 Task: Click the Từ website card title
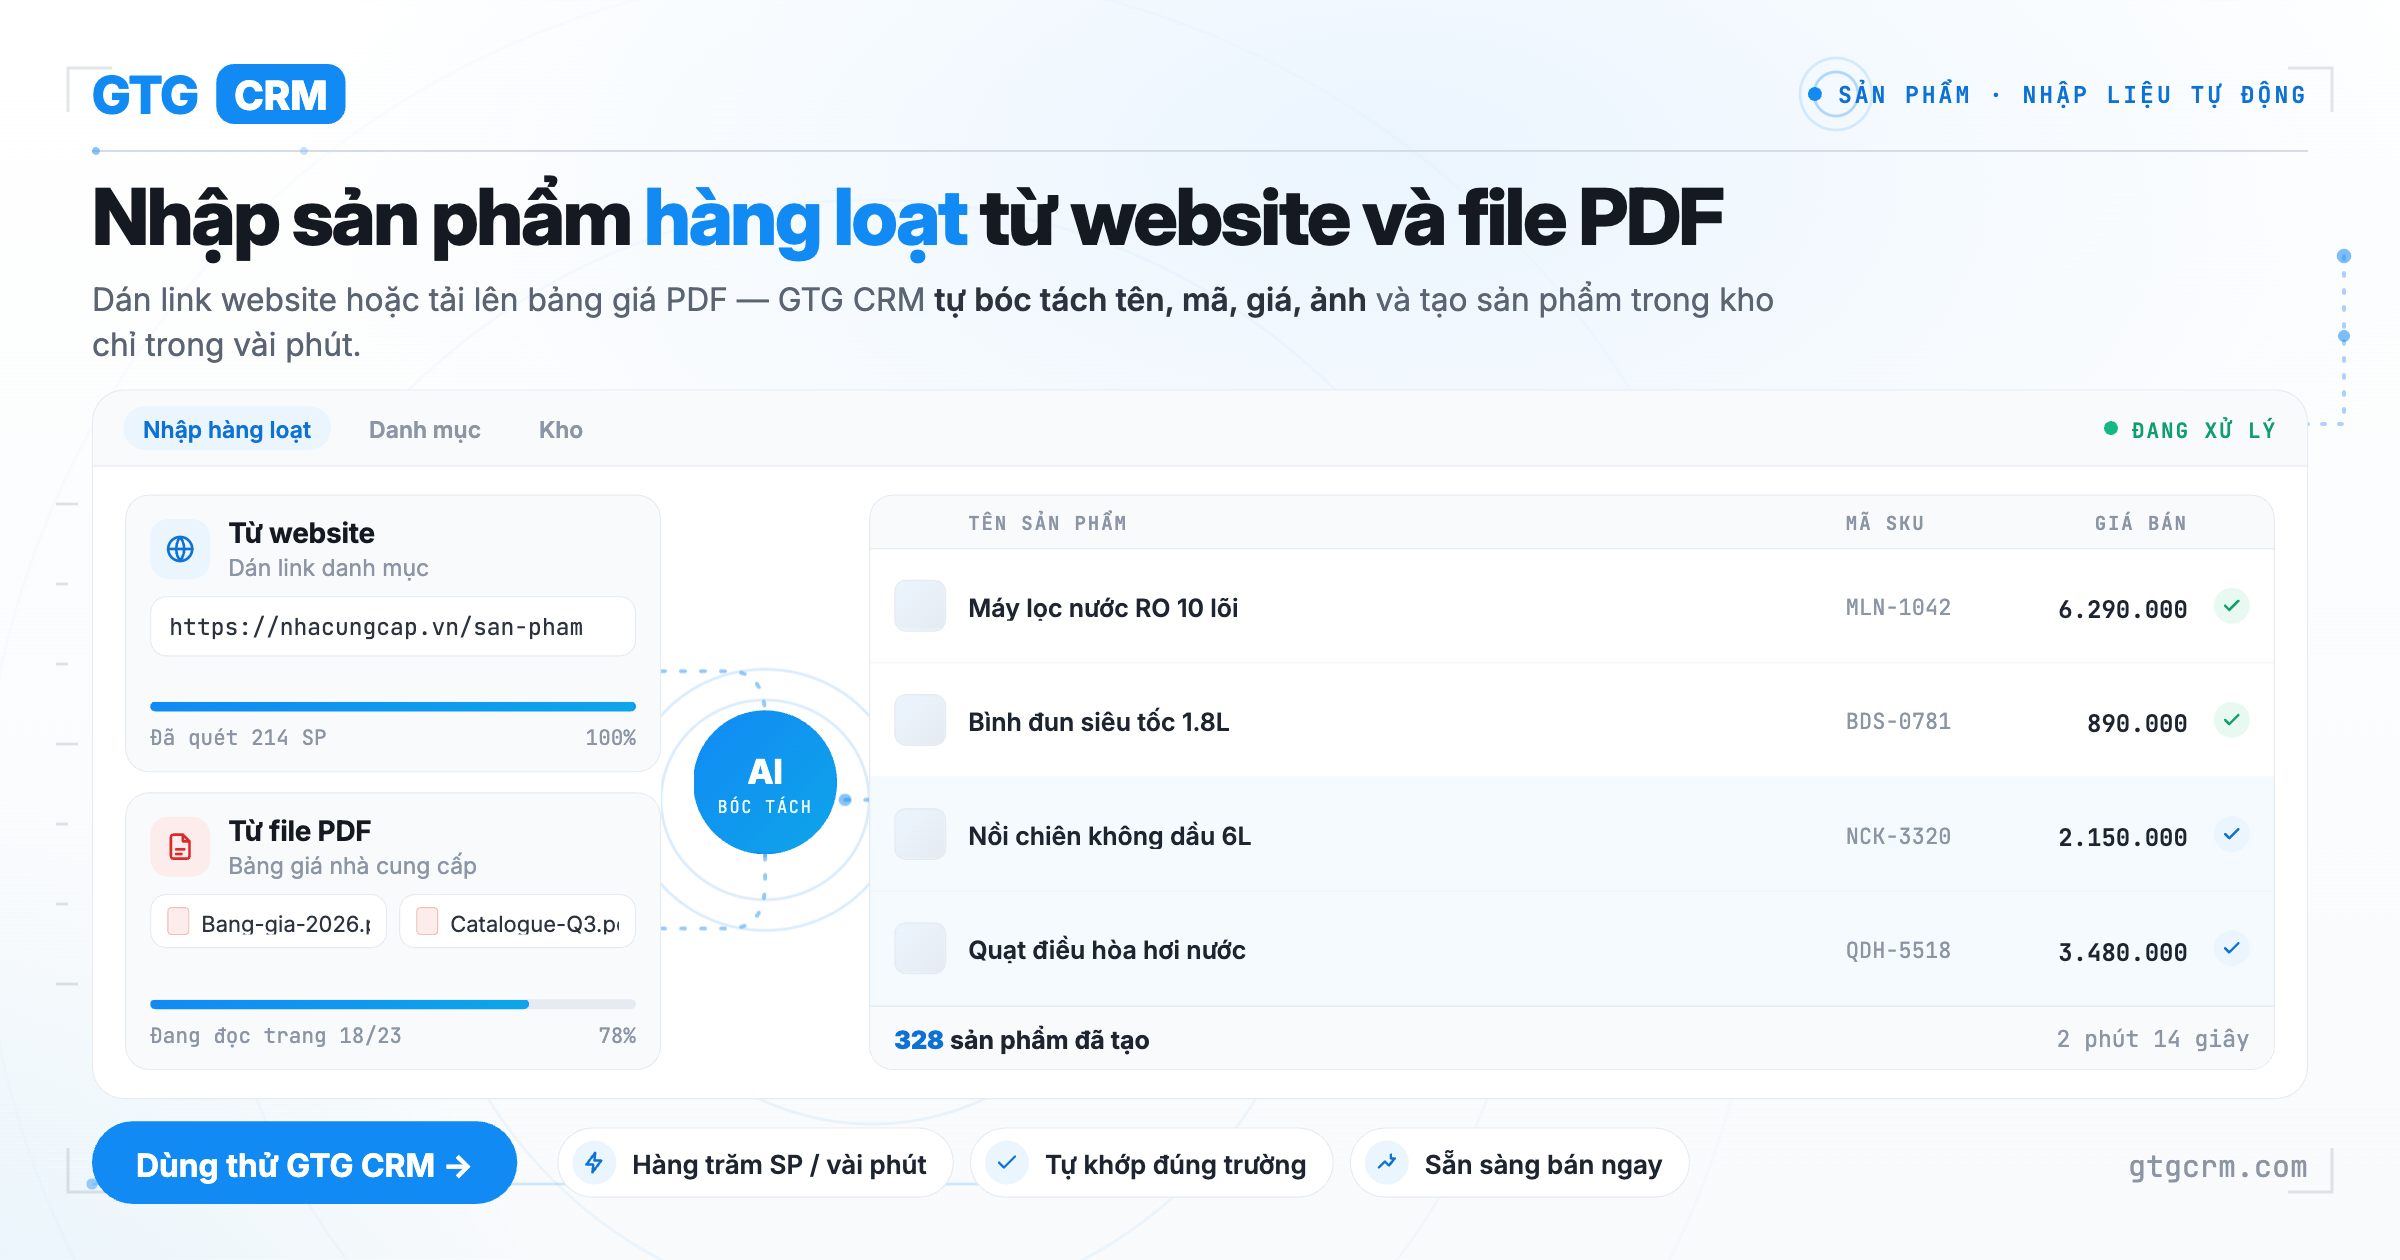click(301, 533)
